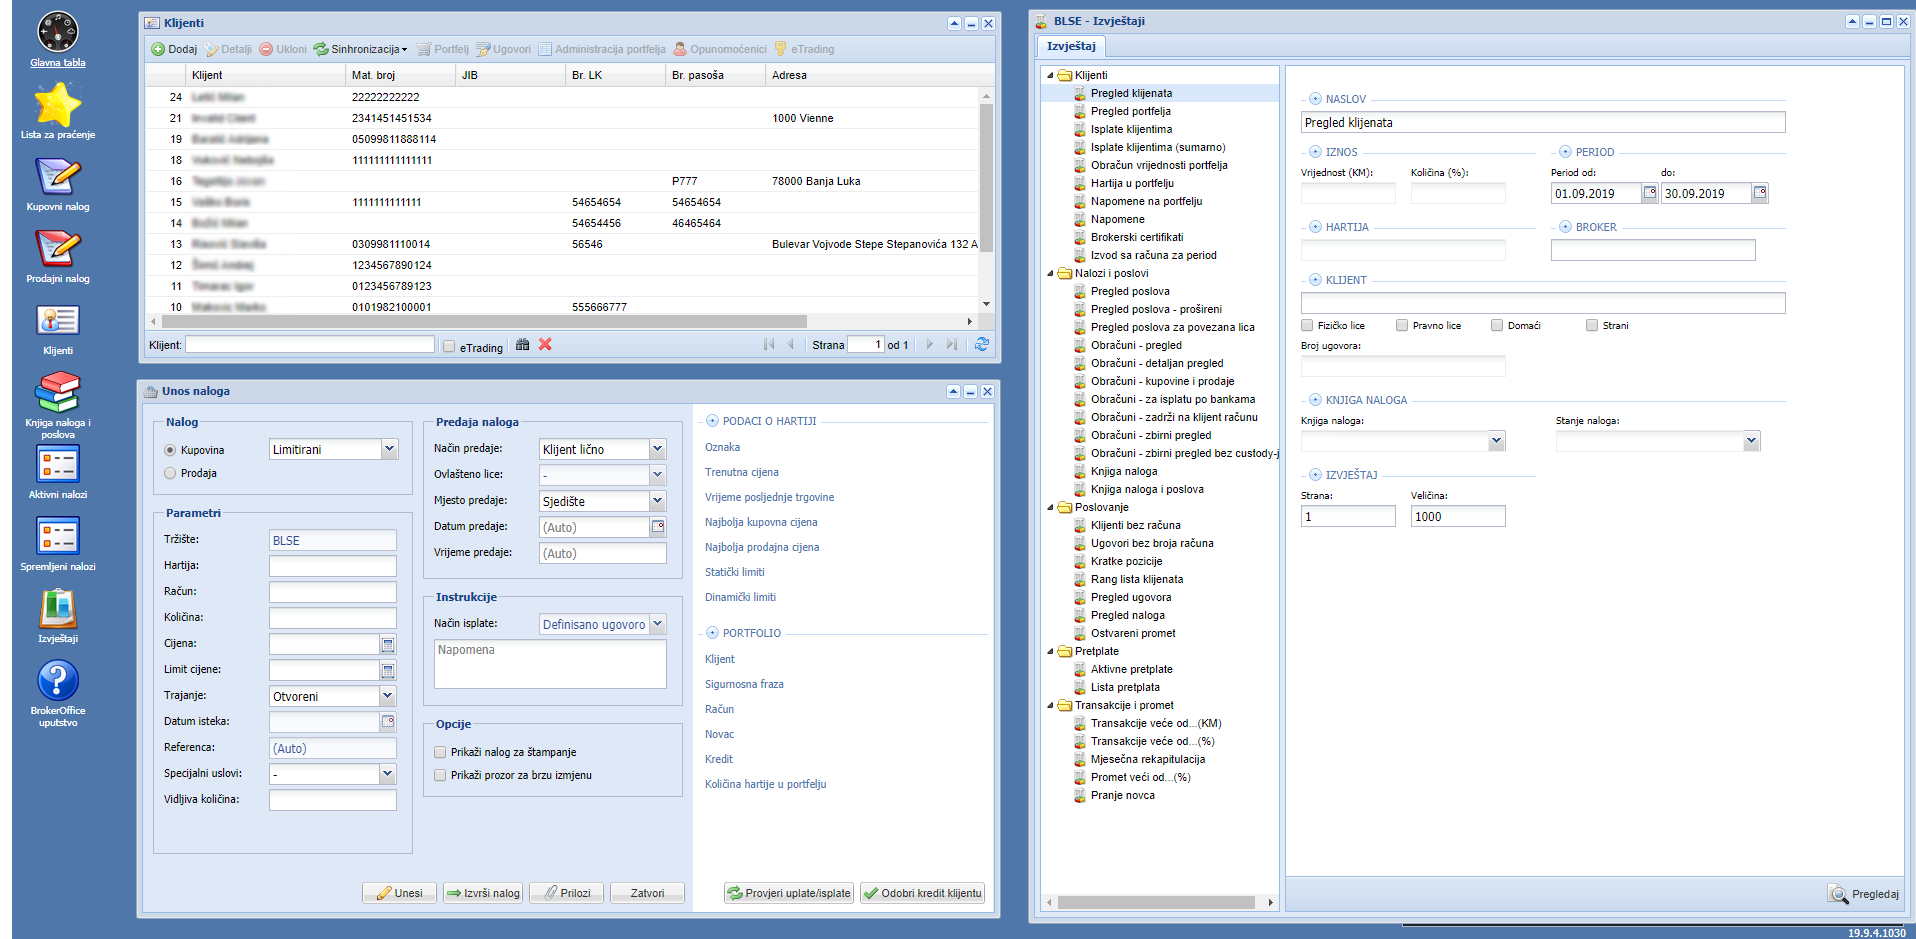Refresh the Klijenti grid
1916x939 pixels.
coord(982,344)
